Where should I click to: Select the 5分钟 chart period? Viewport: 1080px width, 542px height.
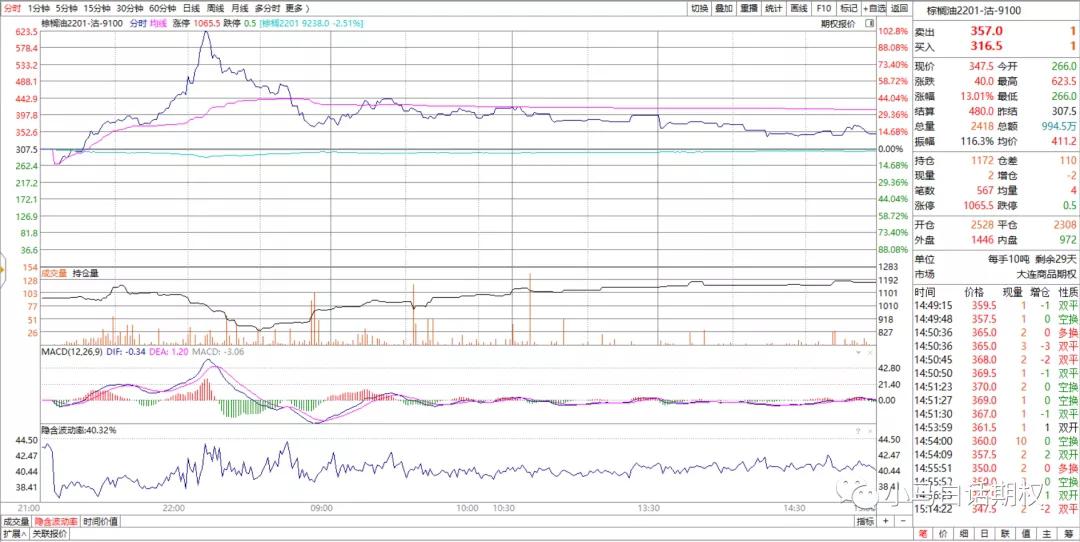tap(67, 8)
